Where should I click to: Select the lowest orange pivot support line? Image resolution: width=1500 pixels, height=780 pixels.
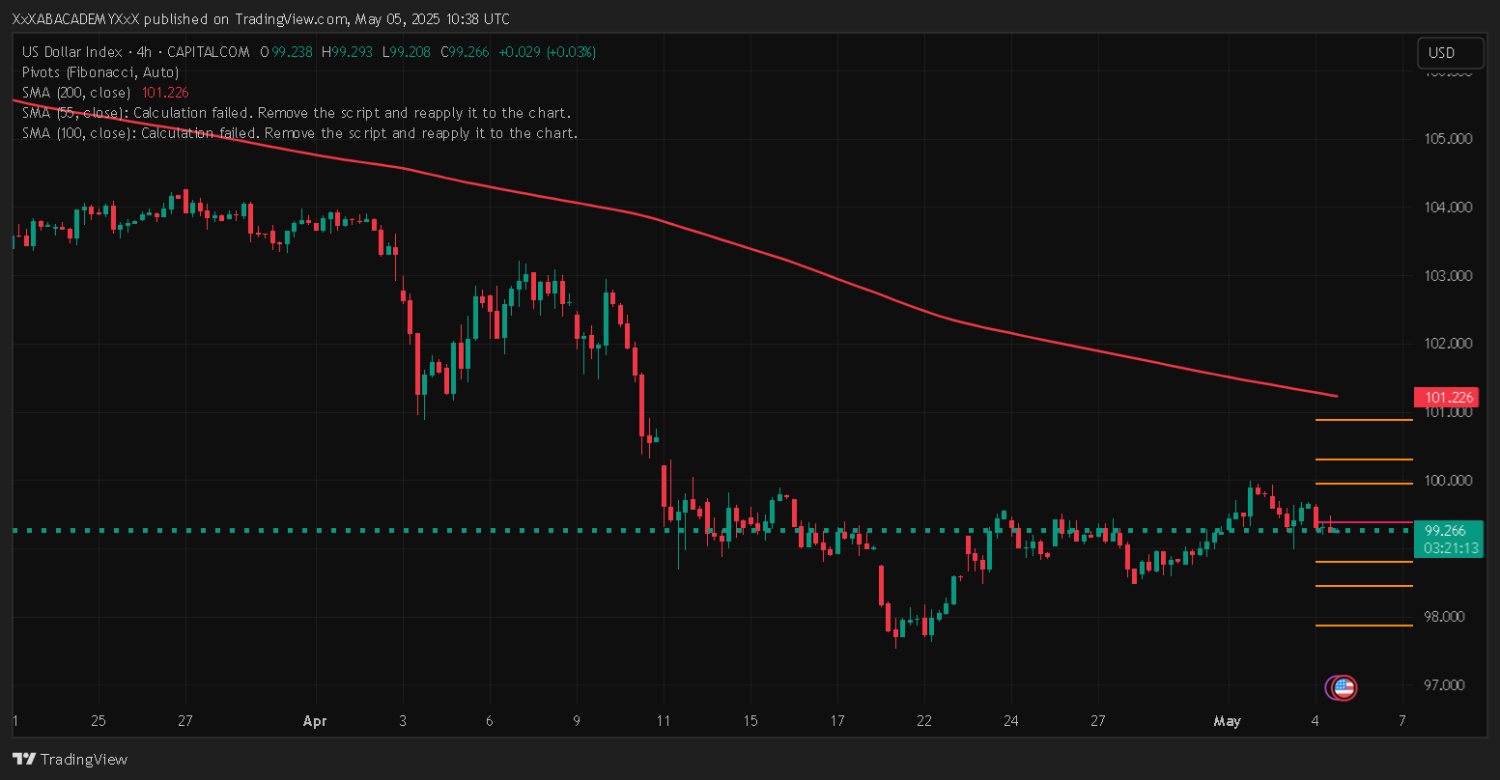[1364, 626]
